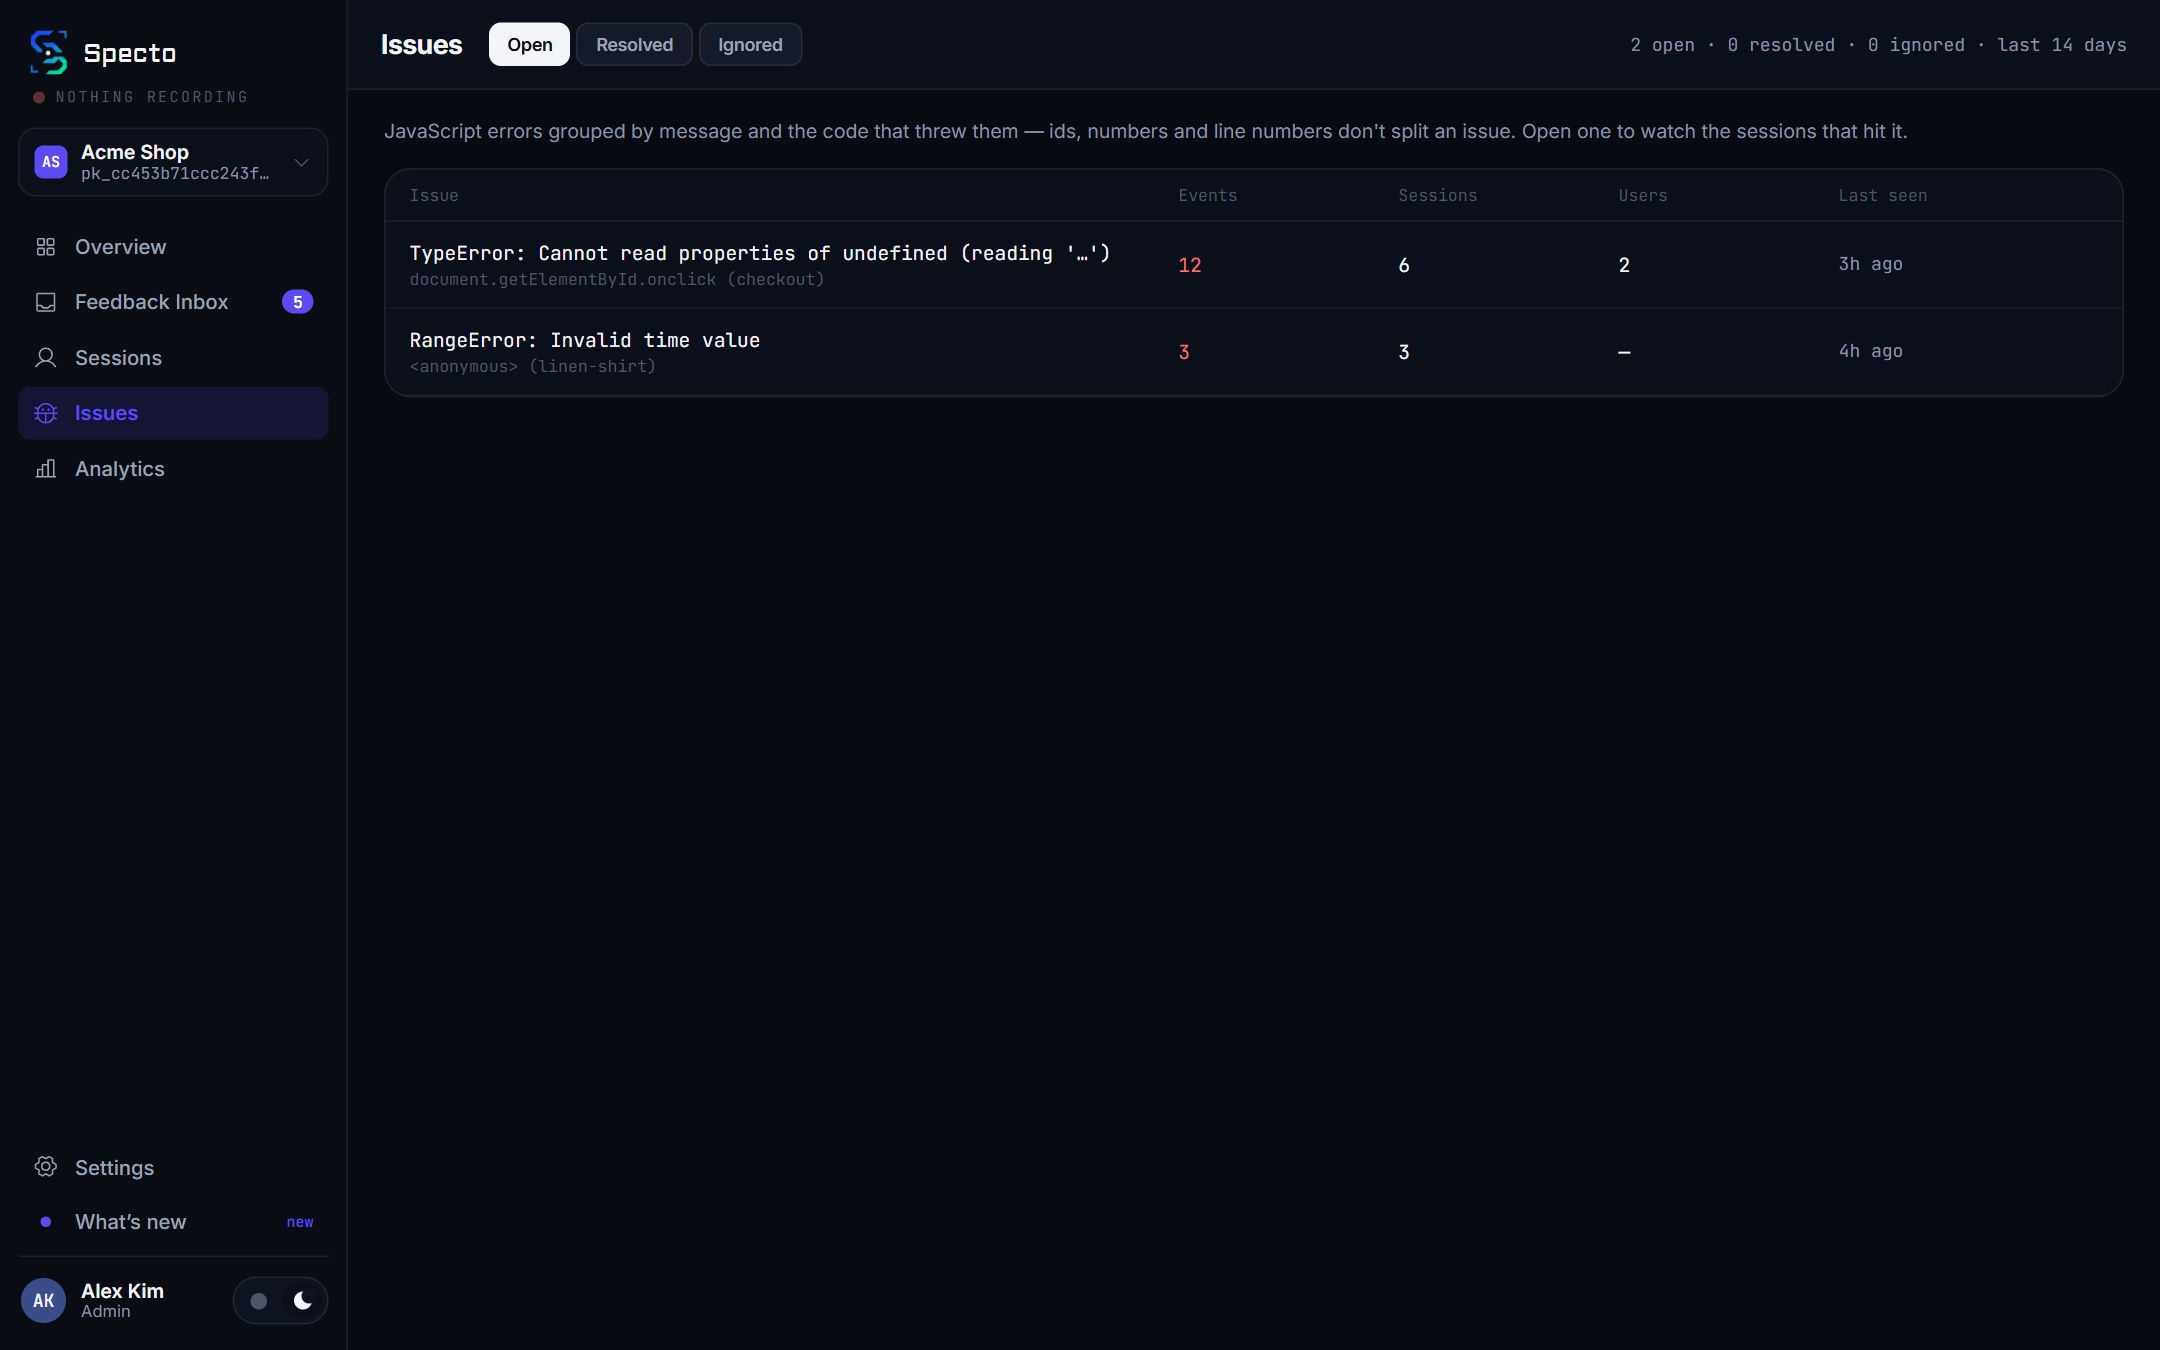Select the Open issues tab
This screenshot has height=1350, width=2160.
(x=529, y=44)
